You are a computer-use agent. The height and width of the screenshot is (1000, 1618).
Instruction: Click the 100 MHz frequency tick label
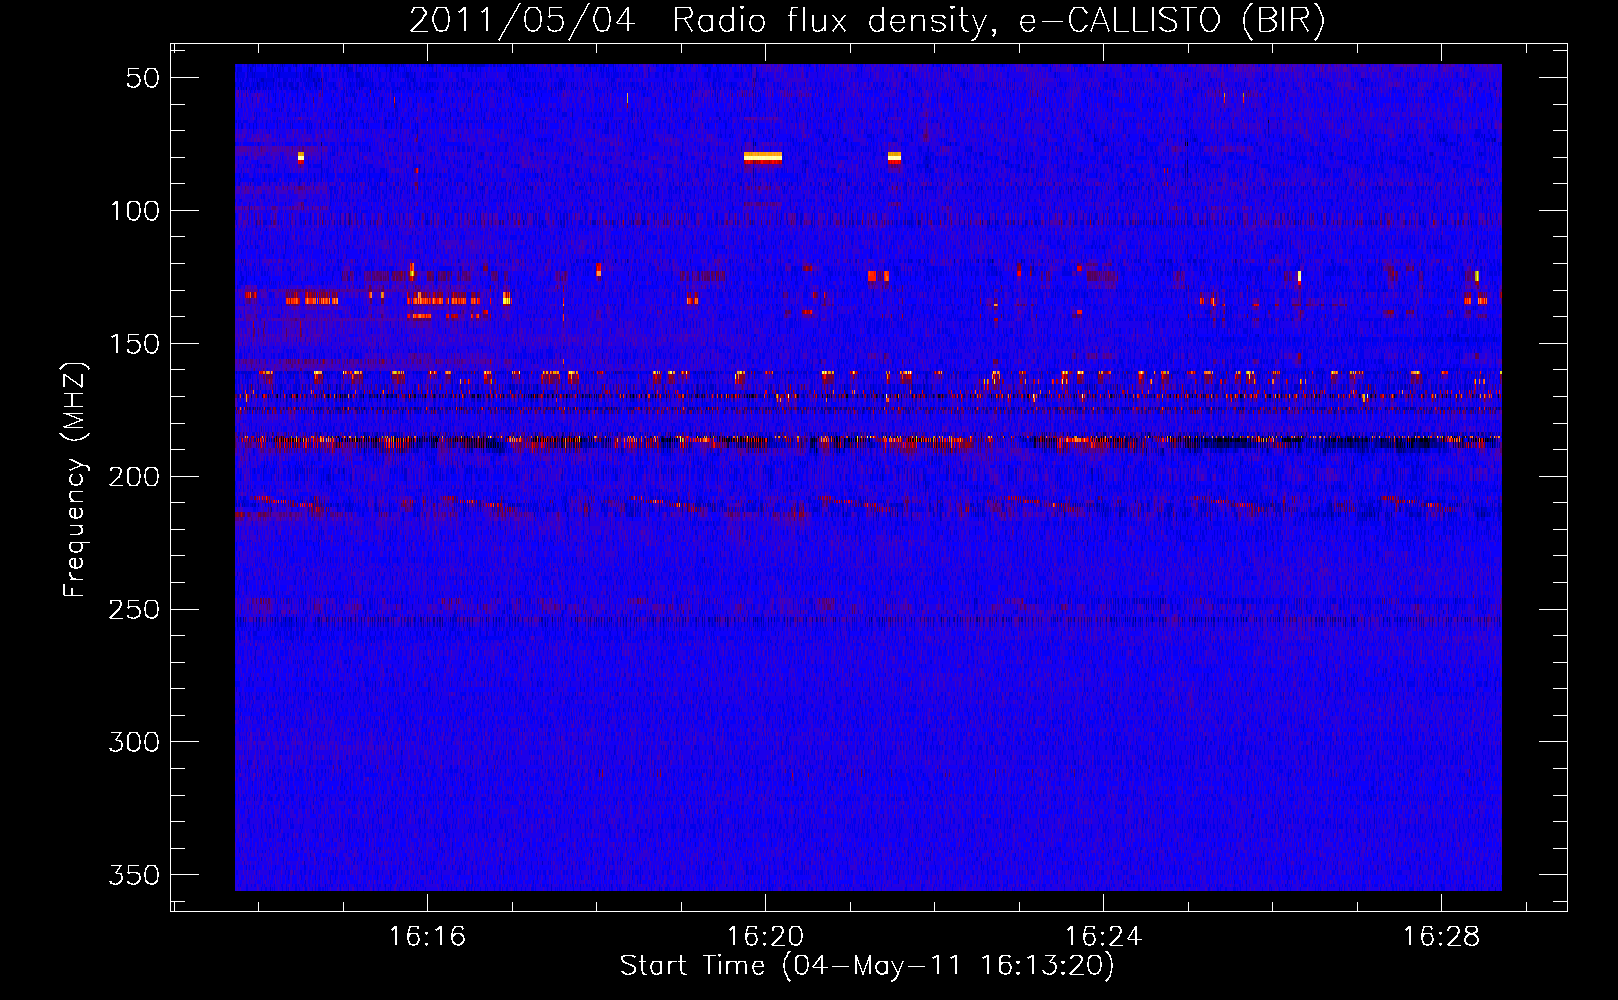pos(134,211)
